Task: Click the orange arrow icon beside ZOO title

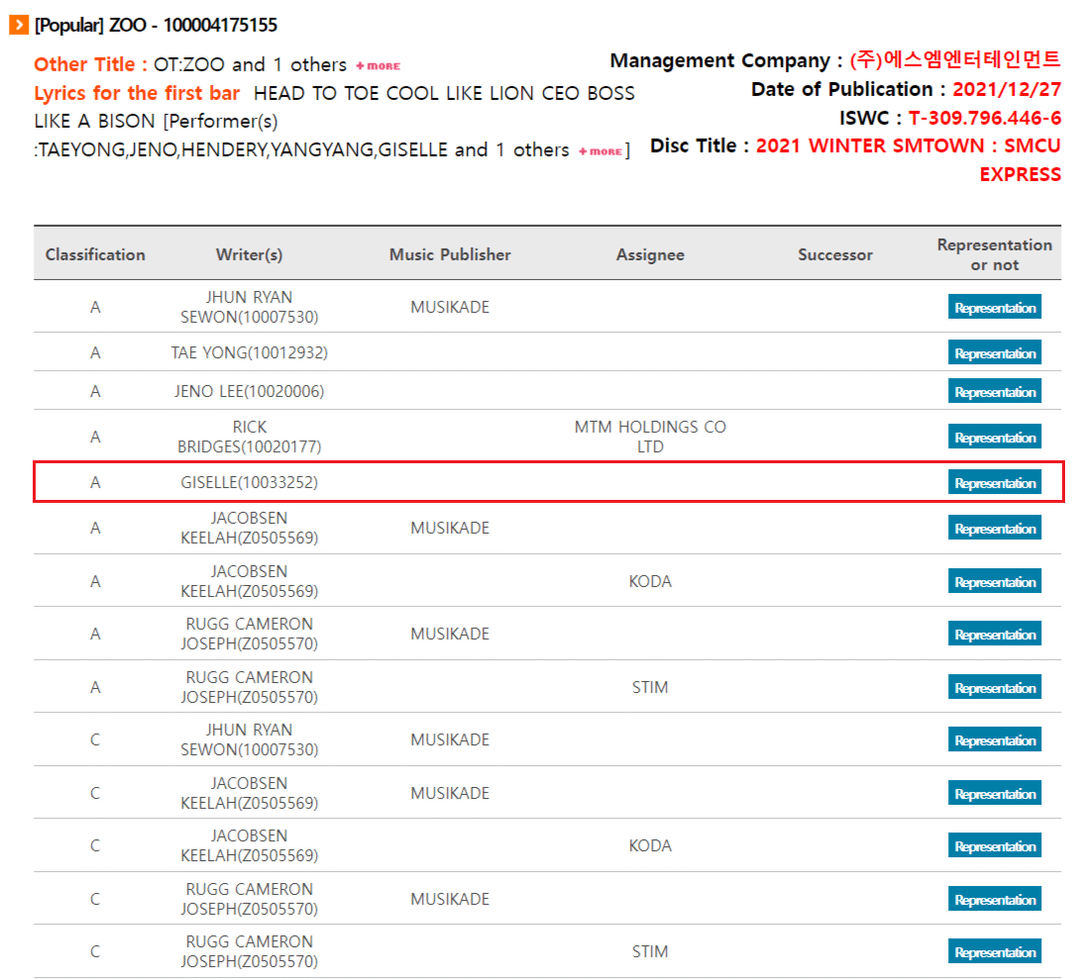Action: tap(19, 25)
